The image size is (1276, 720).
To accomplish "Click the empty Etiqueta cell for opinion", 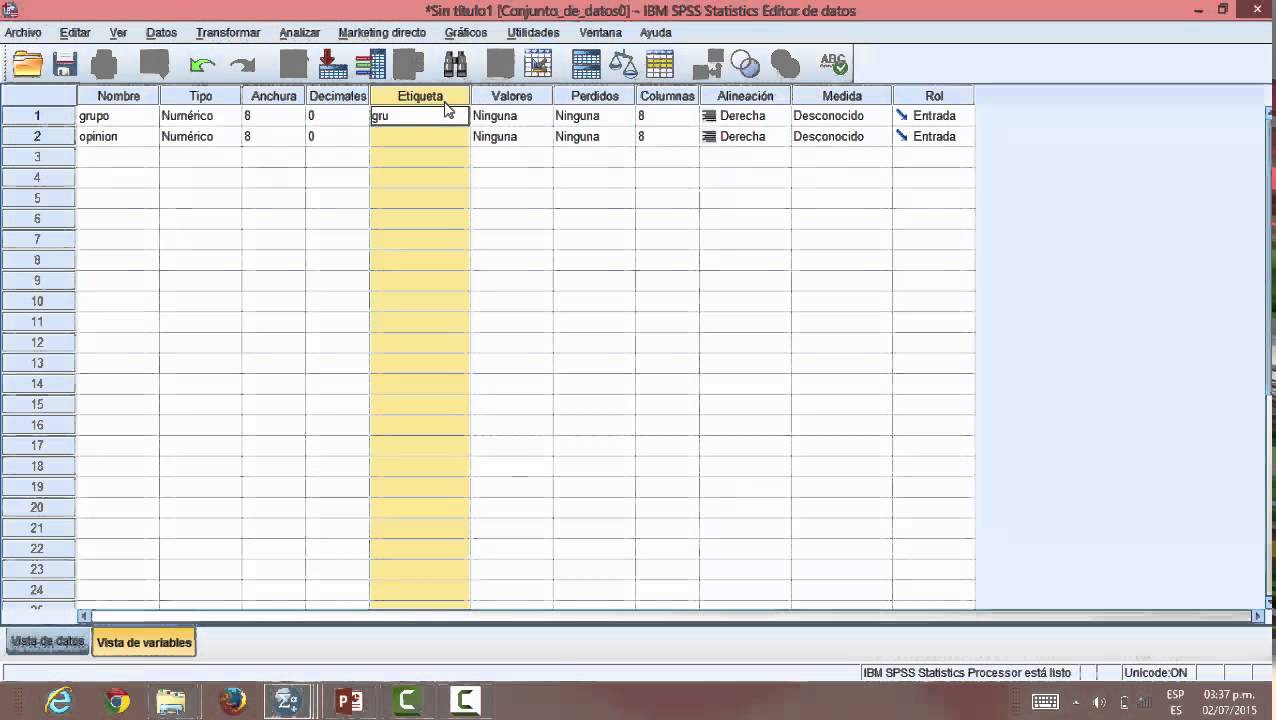I will tap(420, 136).
